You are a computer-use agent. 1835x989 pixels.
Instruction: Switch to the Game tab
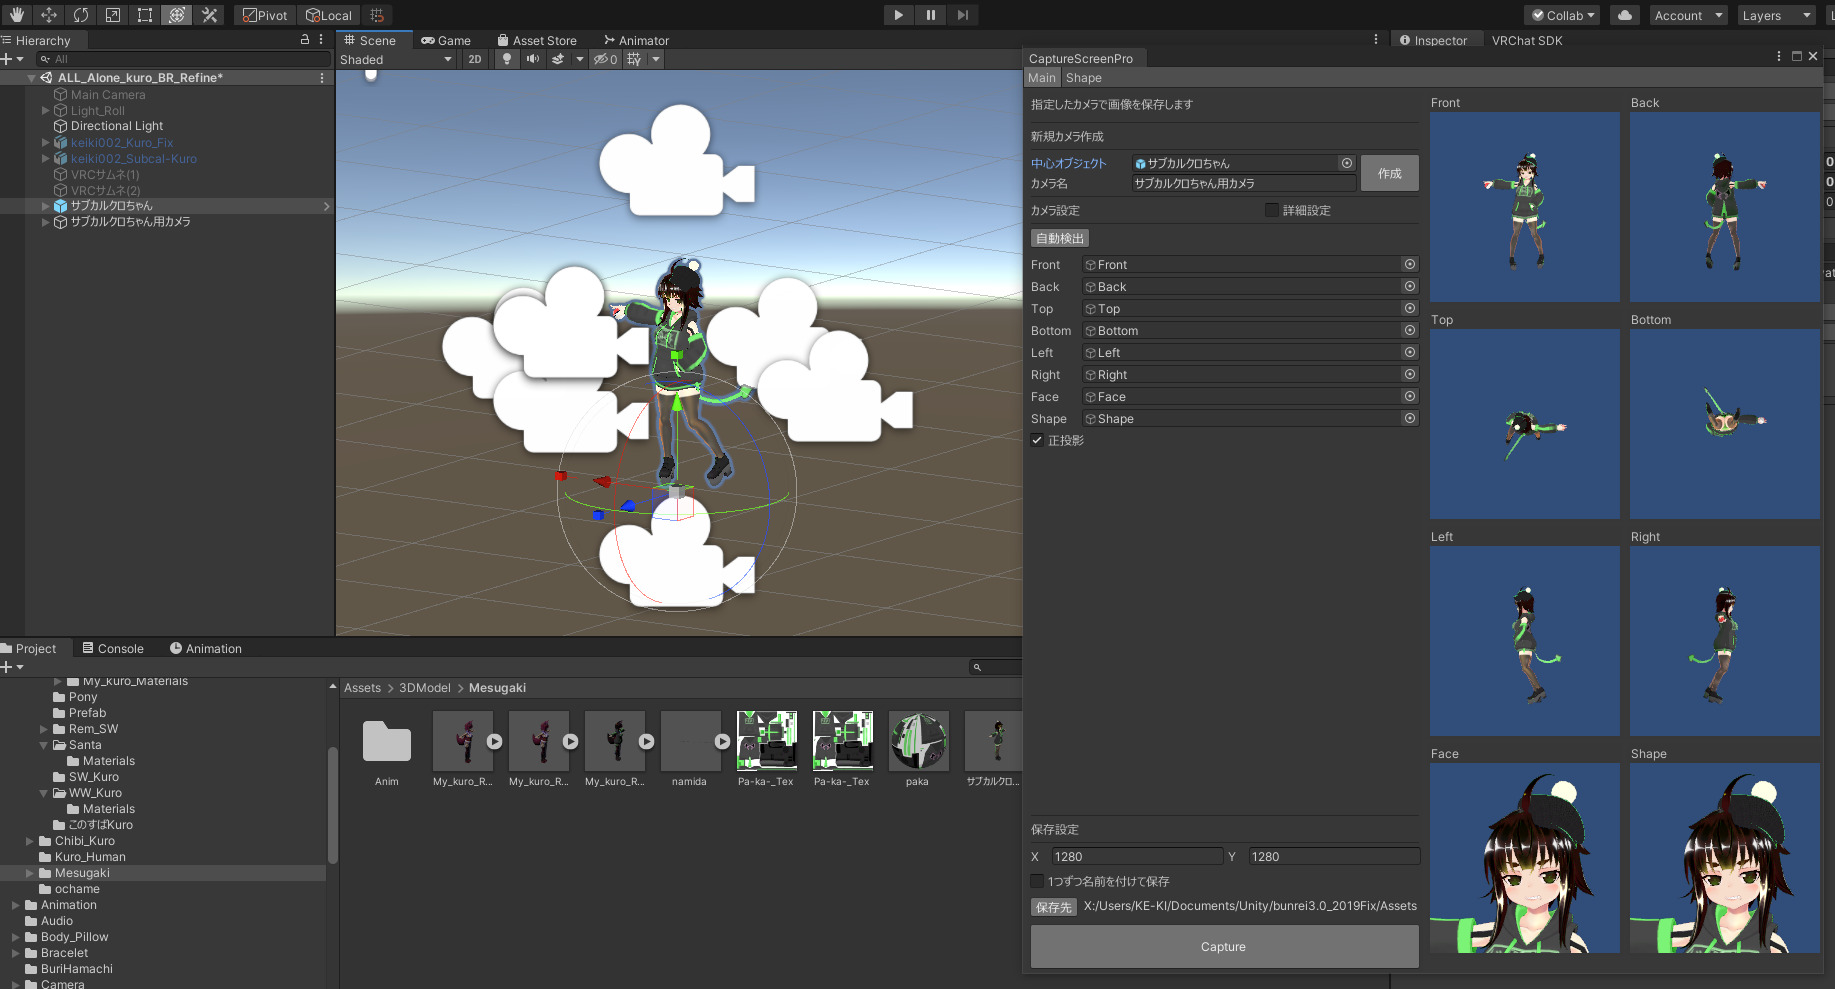[446, 41]
